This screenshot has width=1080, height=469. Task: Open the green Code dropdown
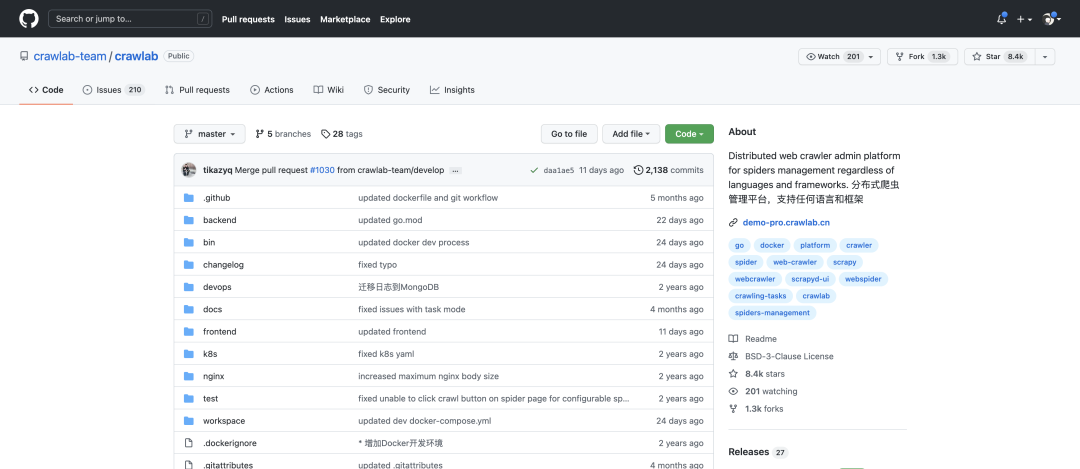(689, 134)
